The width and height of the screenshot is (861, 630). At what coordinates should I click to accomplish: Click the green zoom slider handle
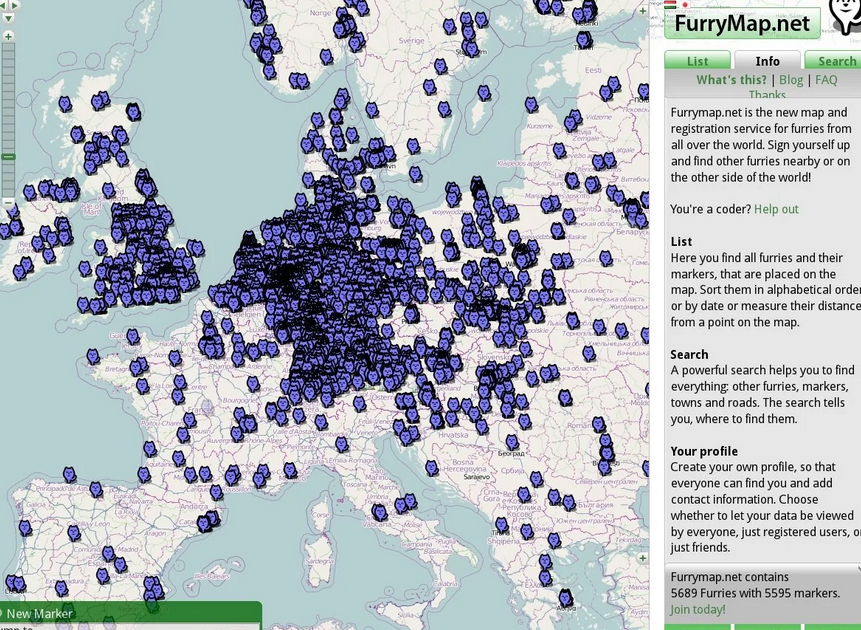(8, 157)
